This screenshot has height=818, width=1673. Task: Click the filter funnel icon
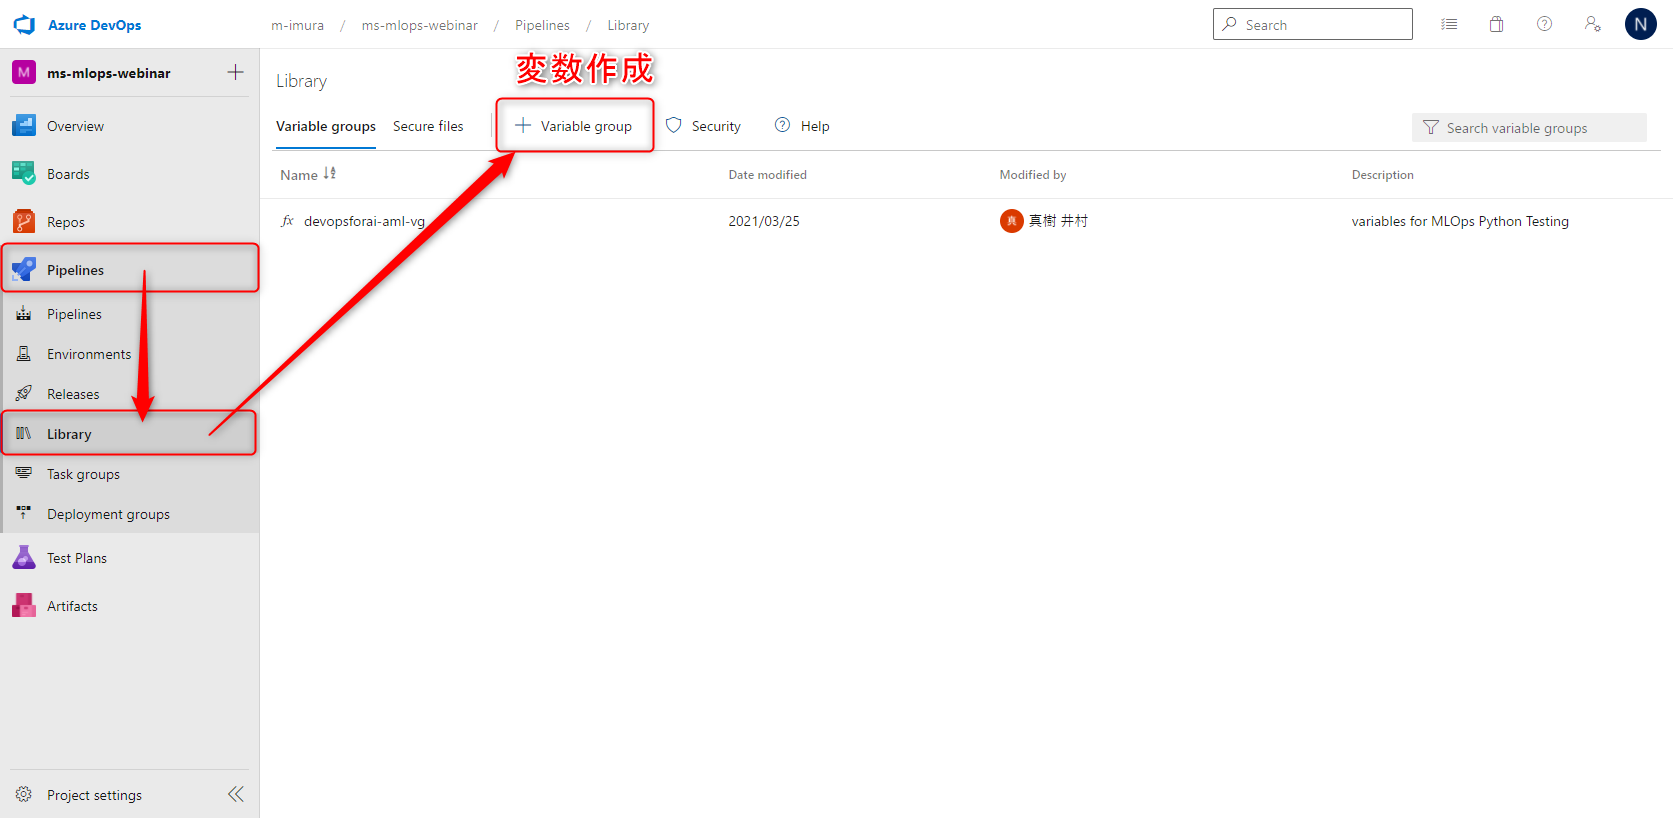point(1431,127)
